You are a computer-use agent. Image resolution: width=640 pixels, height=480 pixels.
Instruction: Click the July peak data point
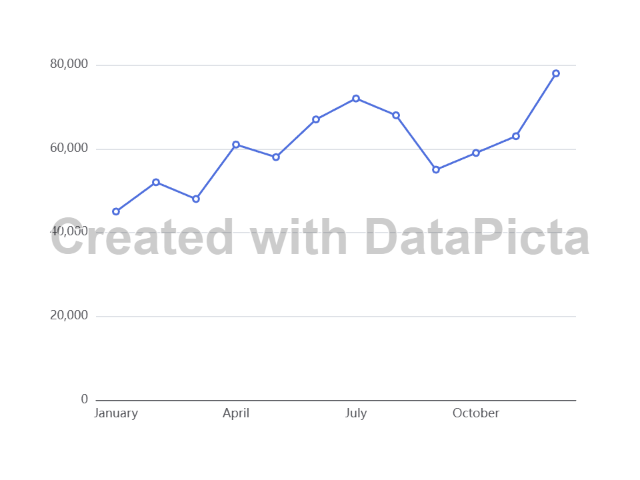(356, 98)
